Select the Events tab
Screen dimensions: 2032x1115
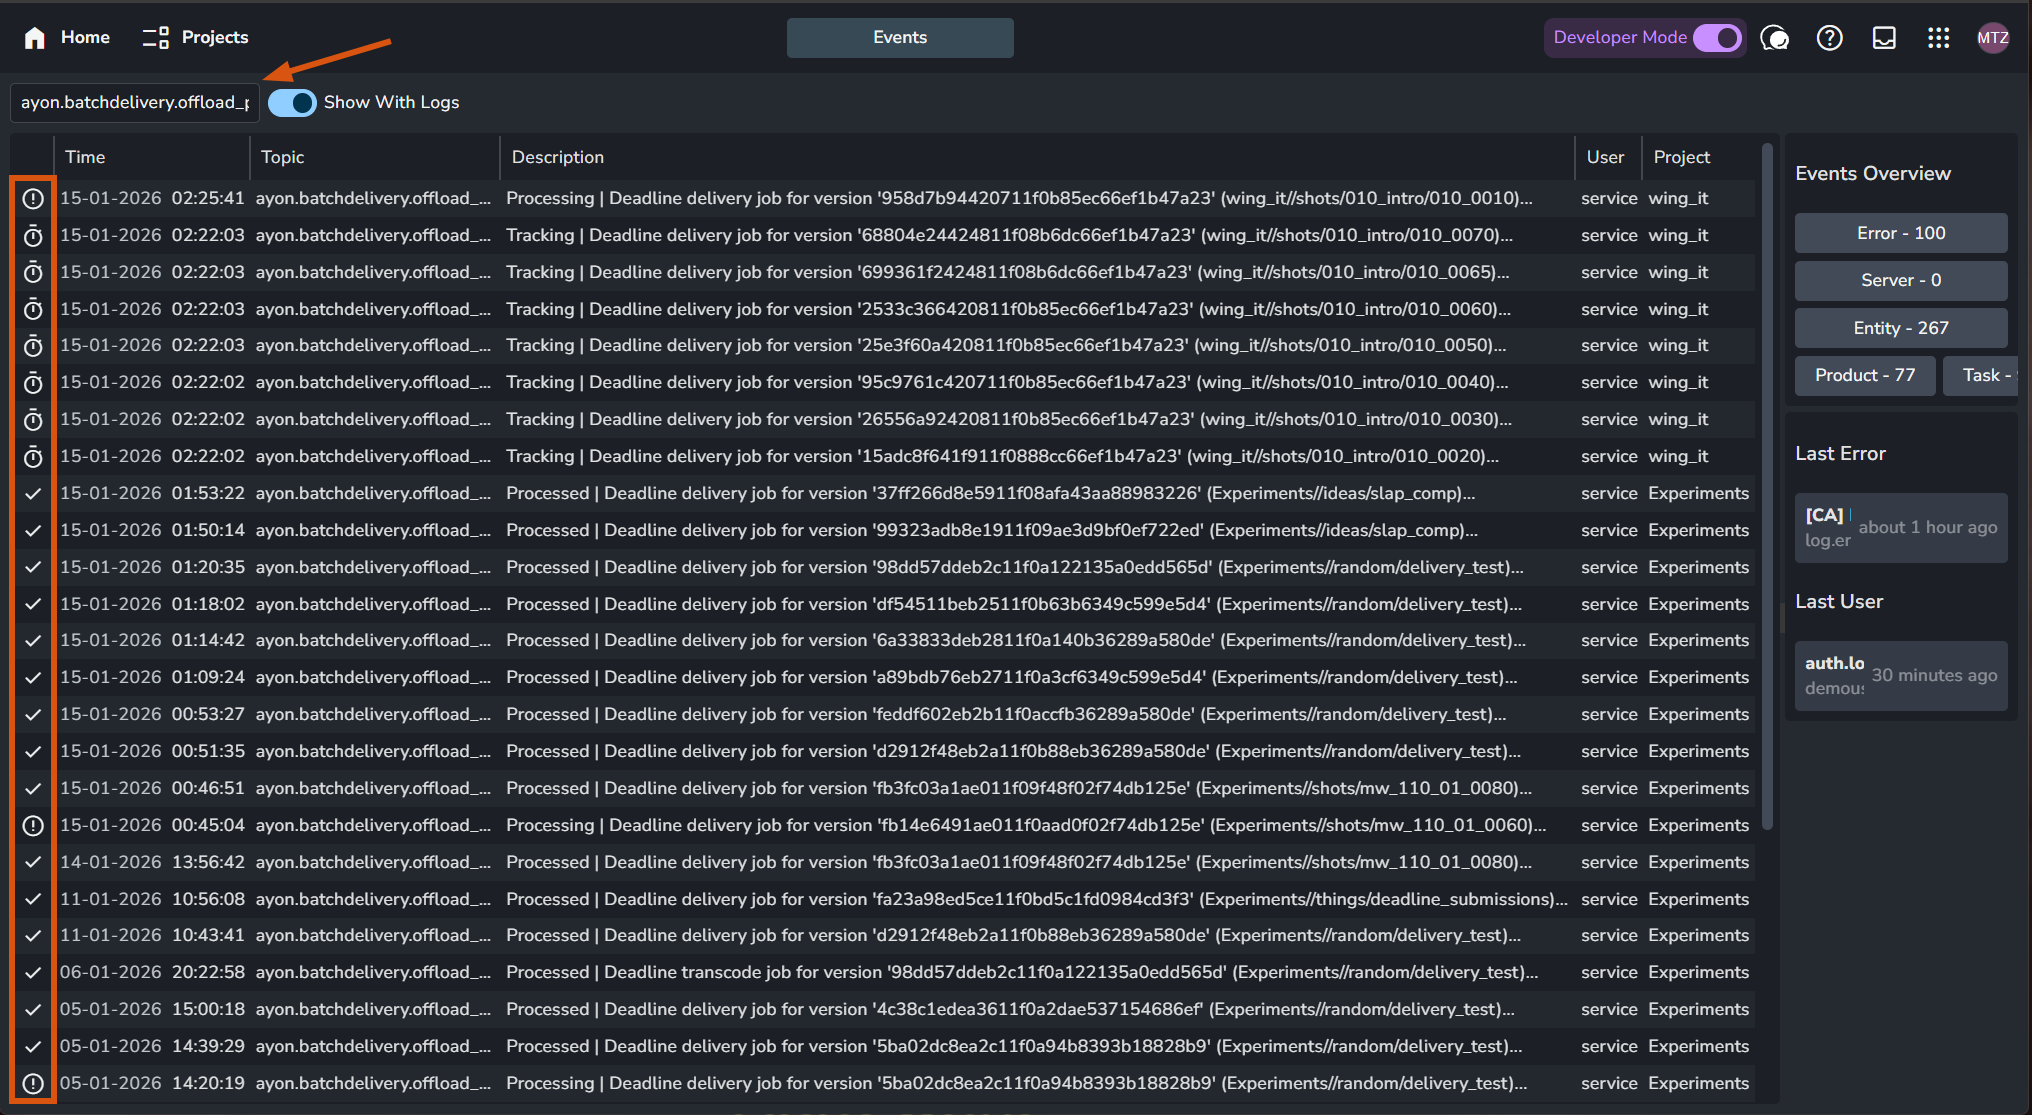pos(900,38)
